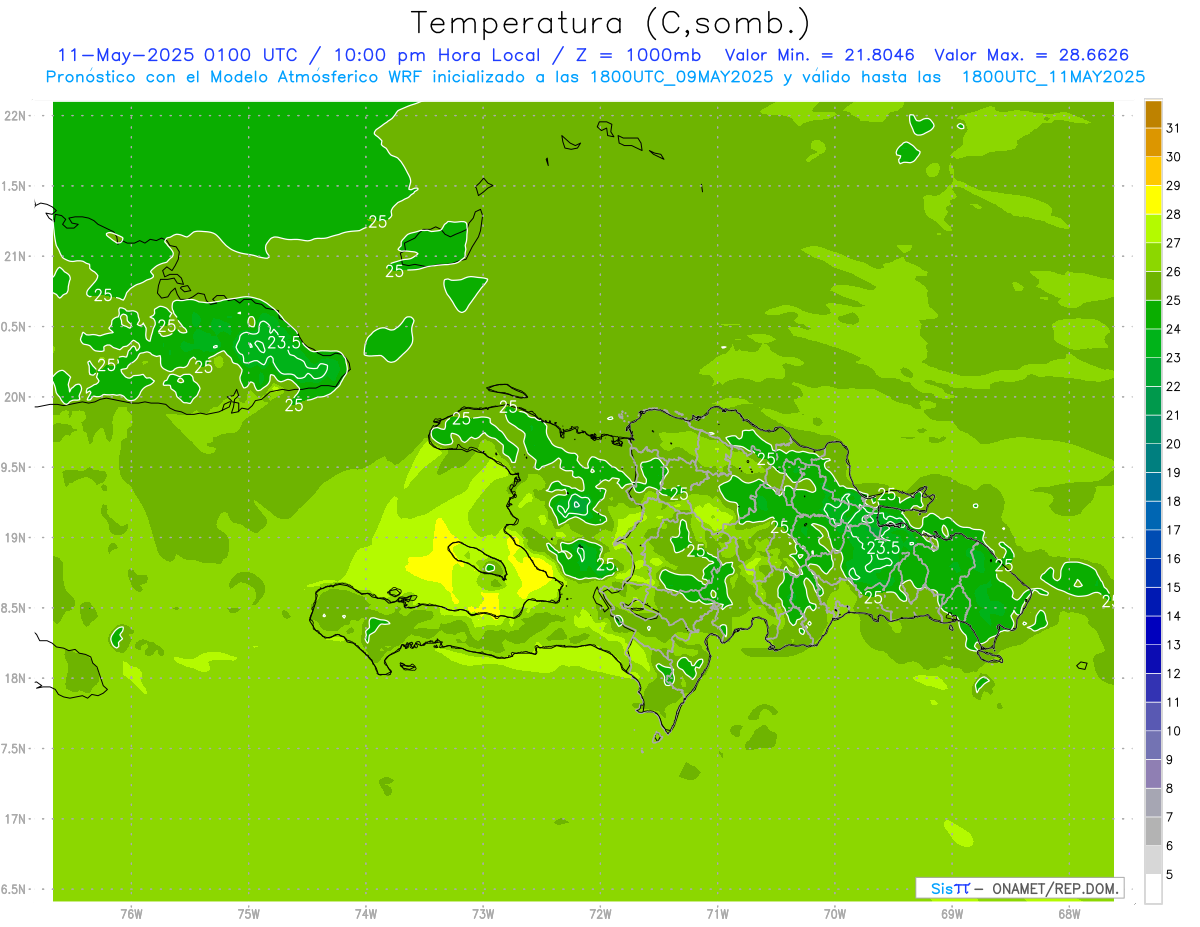Click the "71W" longitude label
Image resolution: width=1200 pixels, height=927 pixels.
pos(717,913)
